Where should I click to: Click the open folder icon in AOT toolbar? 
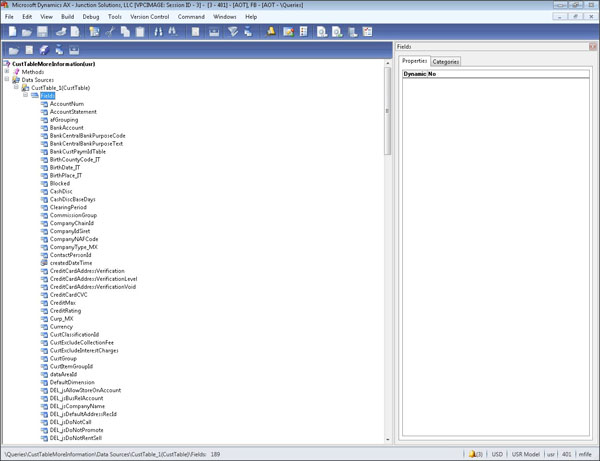pos(13,50)
